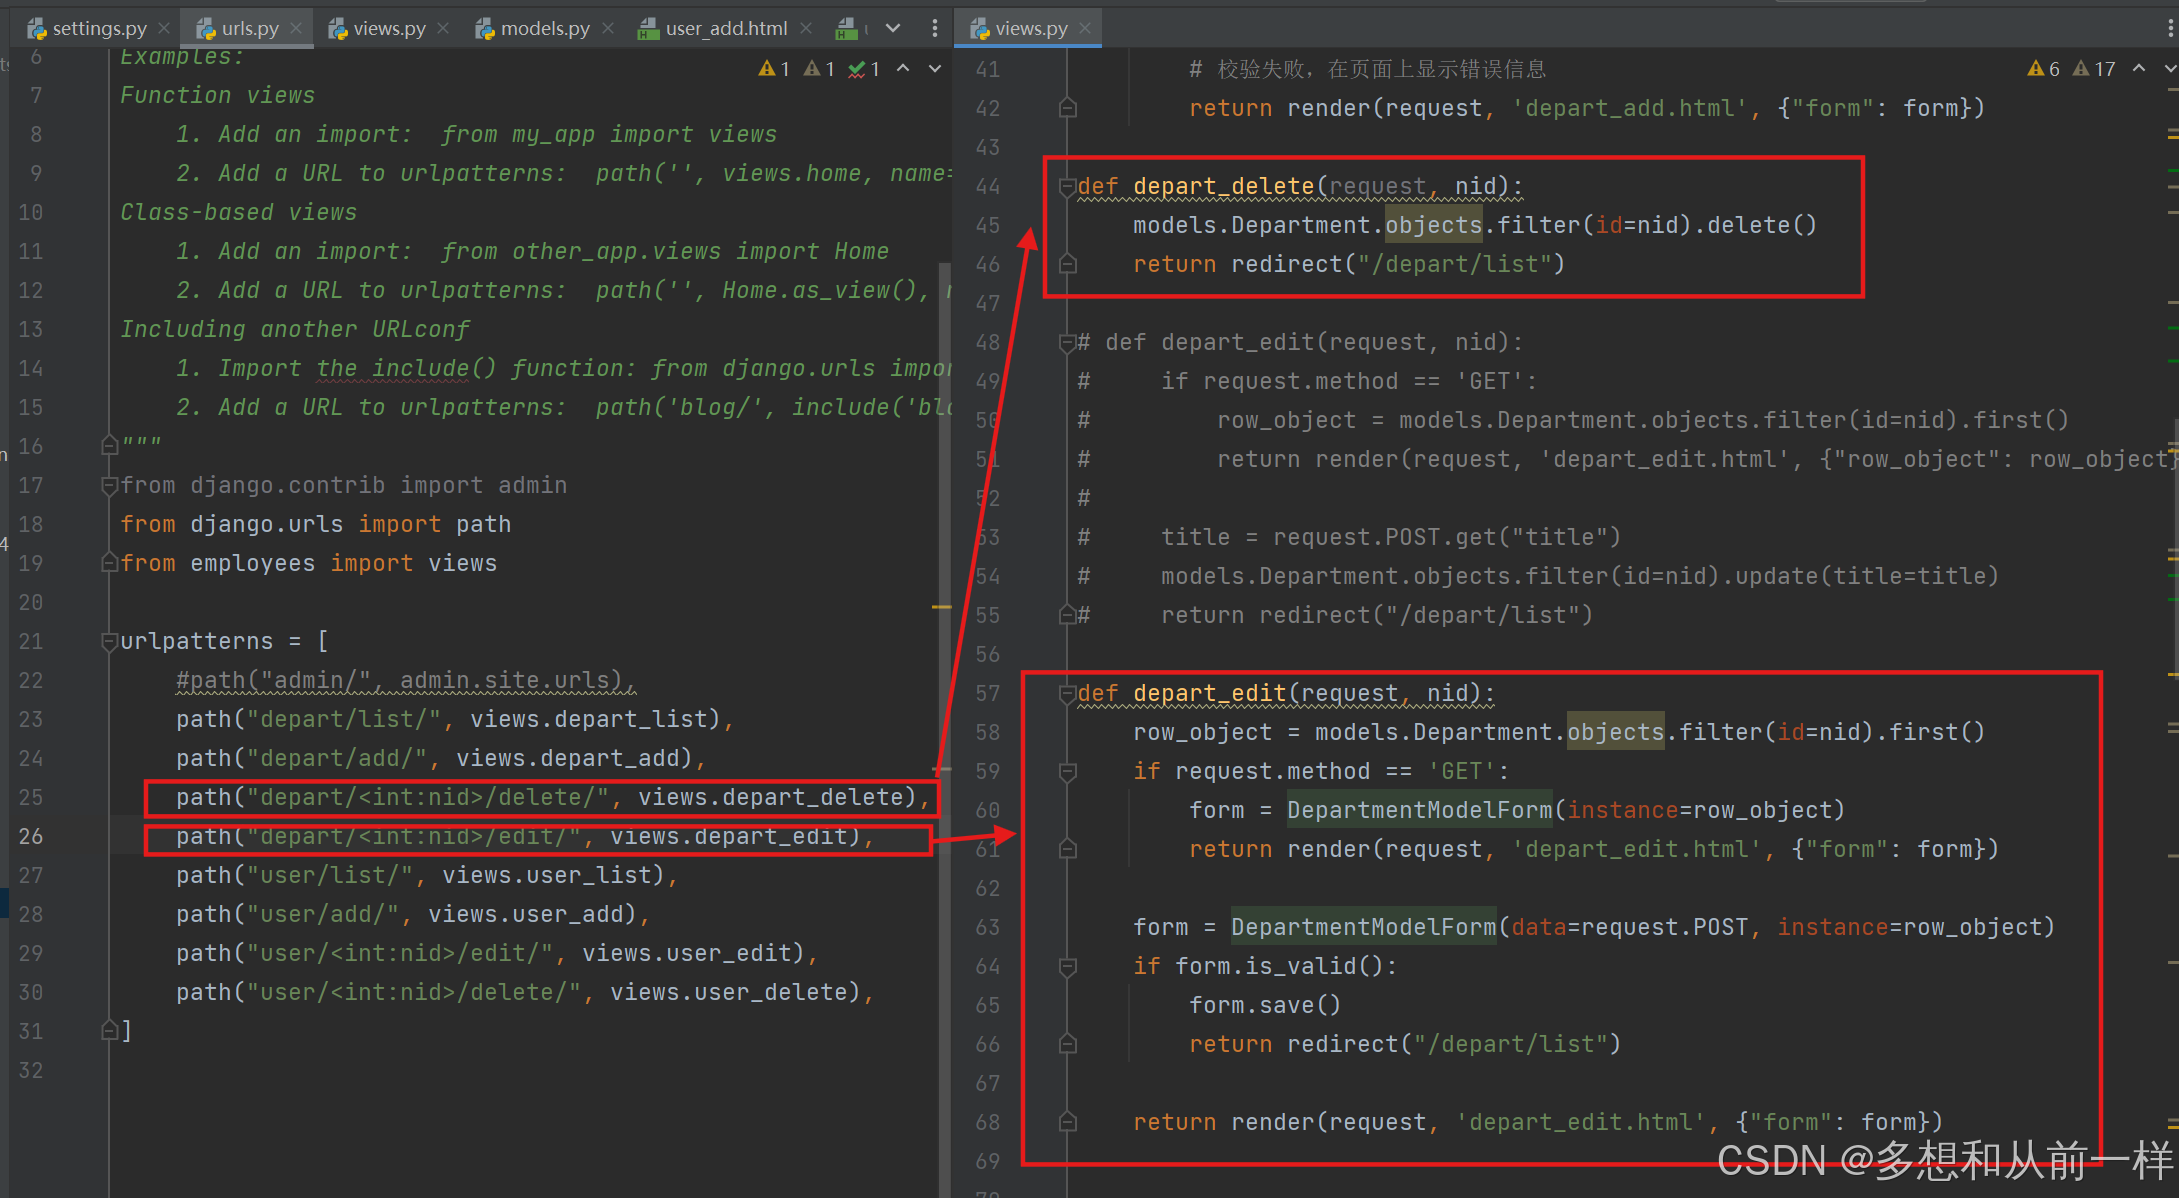This screenshot has height=1198, width=2179.
Task: Click the warning indicator in urls.py
Action: [774, 68]
